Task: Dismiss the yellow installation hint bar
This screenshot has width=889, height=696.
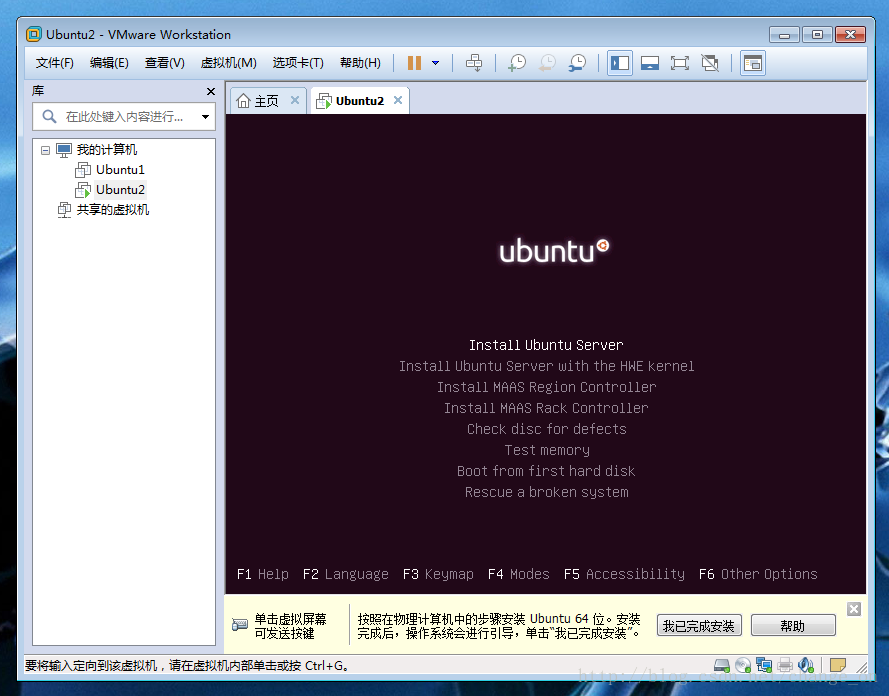Action: point(854,609)
